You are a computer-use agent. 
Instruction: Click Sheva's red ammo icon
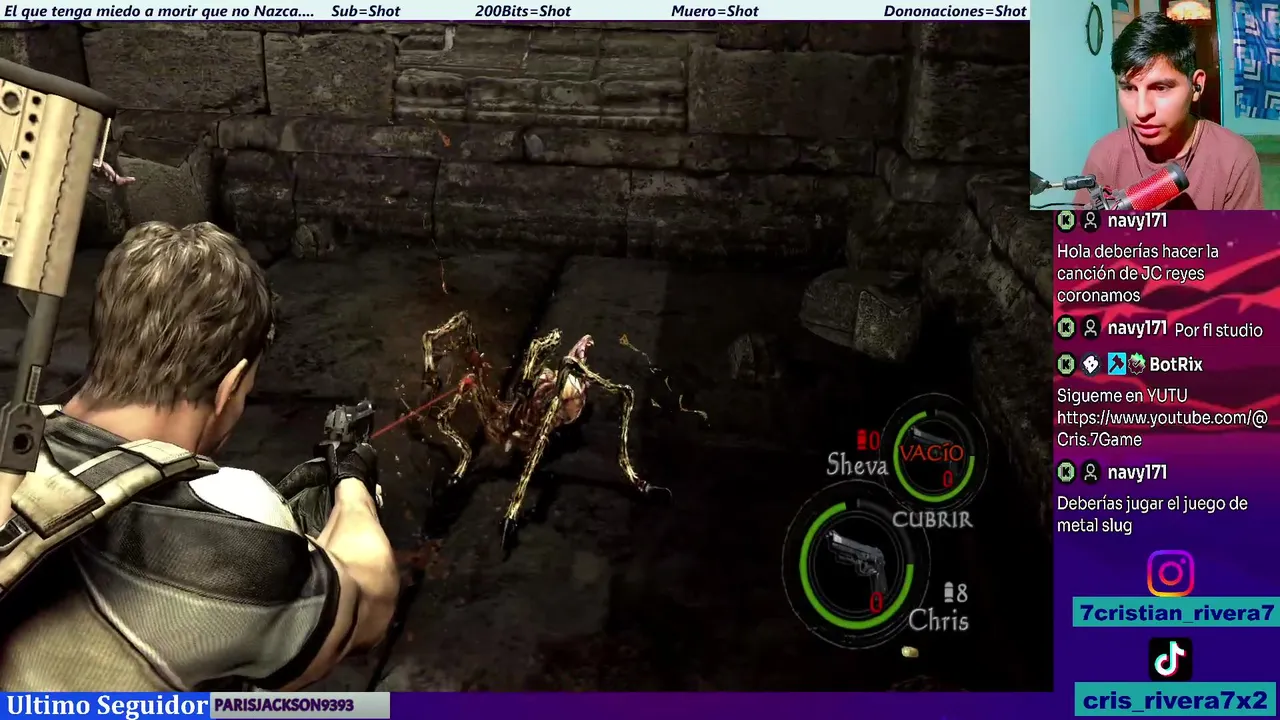(862, 439)
